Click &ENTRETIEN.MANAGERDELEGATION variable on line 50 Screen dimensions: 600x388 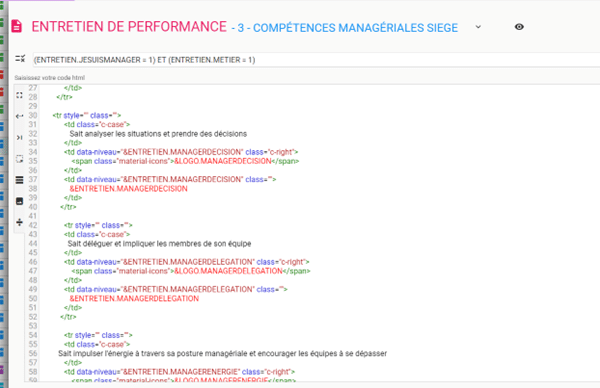(134, 298)
